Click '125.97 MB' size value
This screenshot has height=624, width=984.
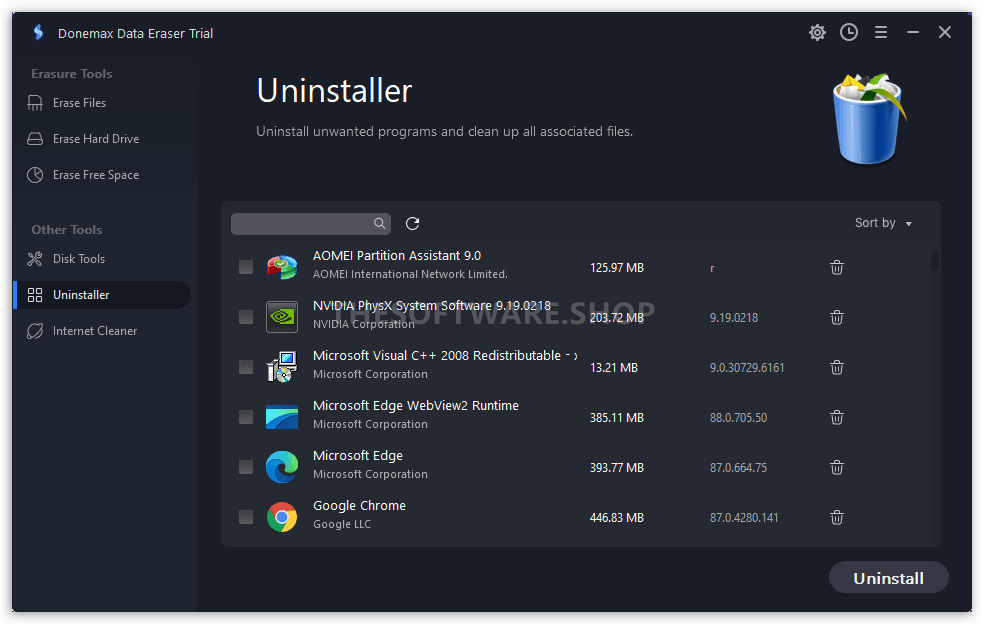point(617,267)
